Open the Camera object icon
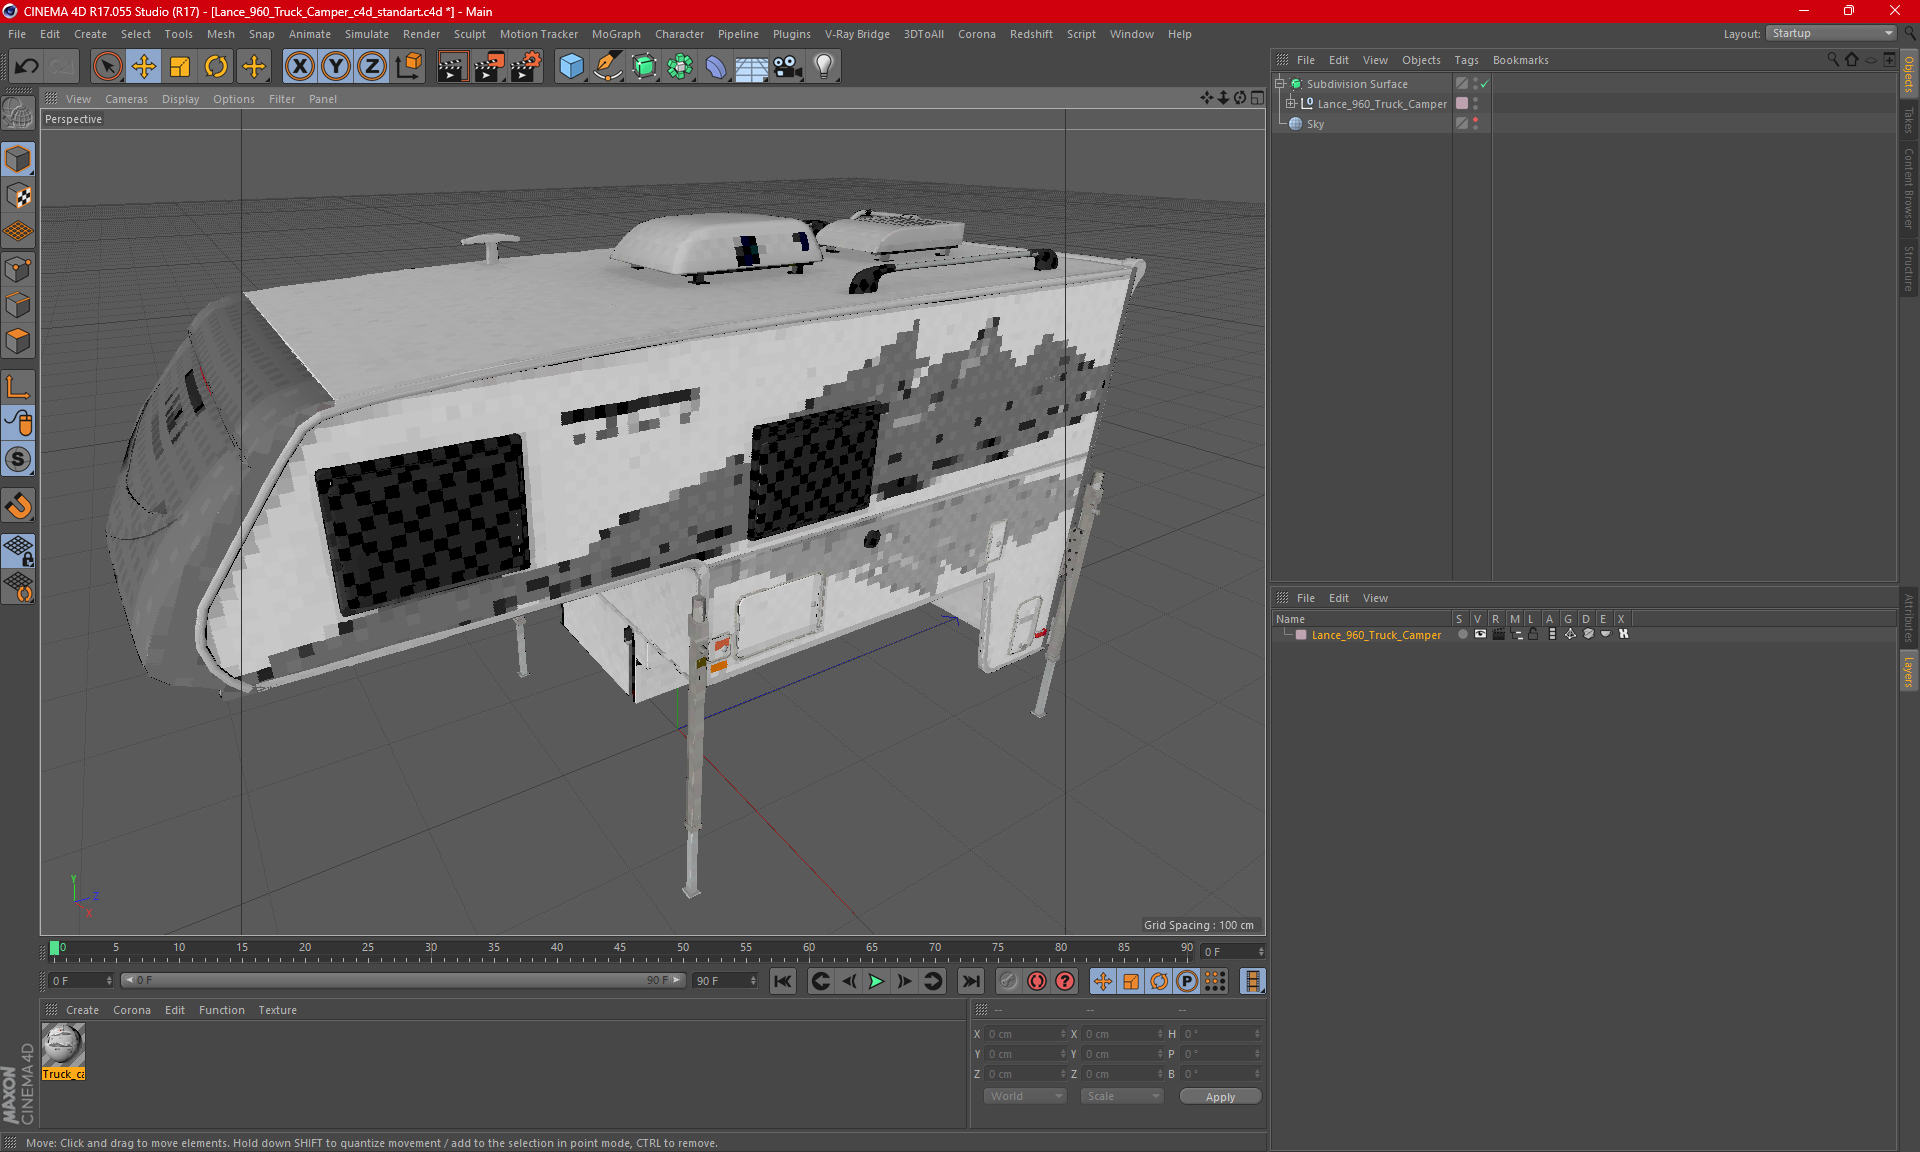The width and height of the screenshot is (1920, 1152). point(787,66)
